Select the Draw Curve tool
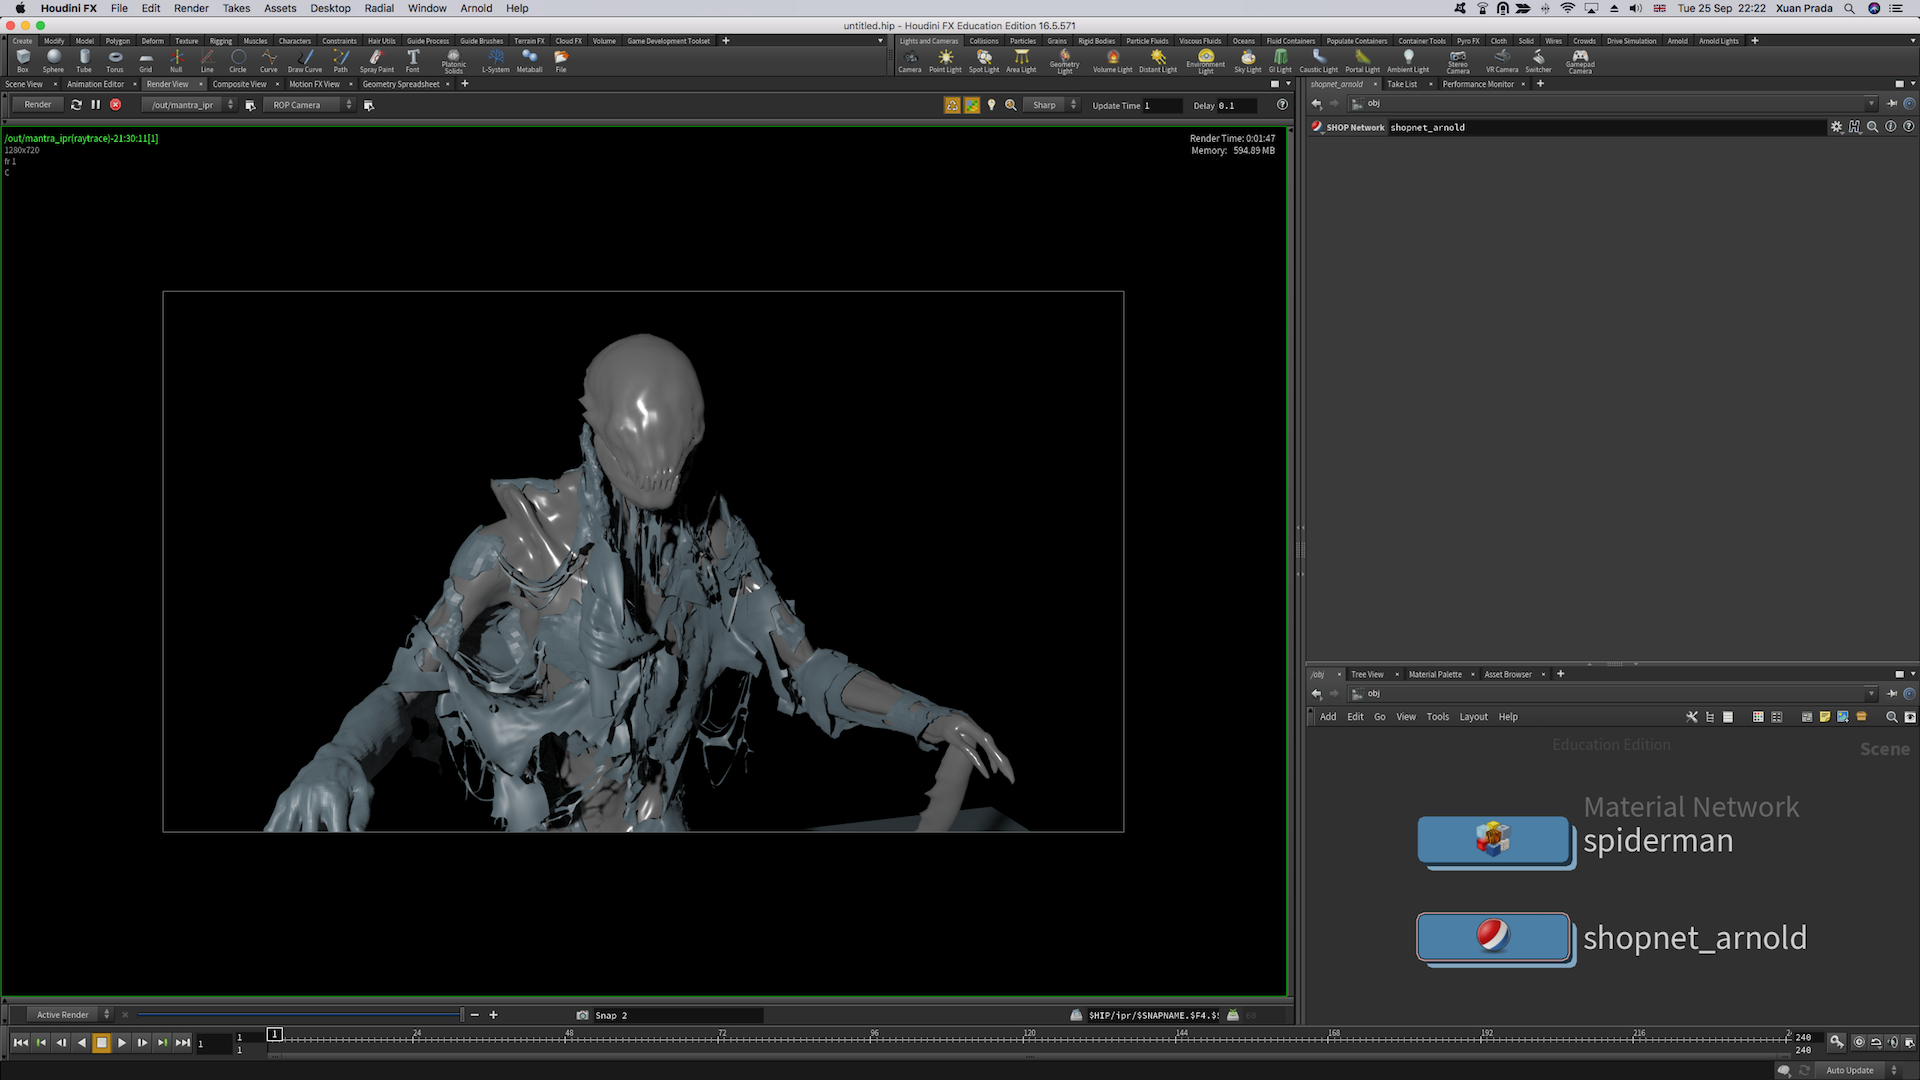Viewport: 1920px width, 1080px height. (x=305, y=61)
